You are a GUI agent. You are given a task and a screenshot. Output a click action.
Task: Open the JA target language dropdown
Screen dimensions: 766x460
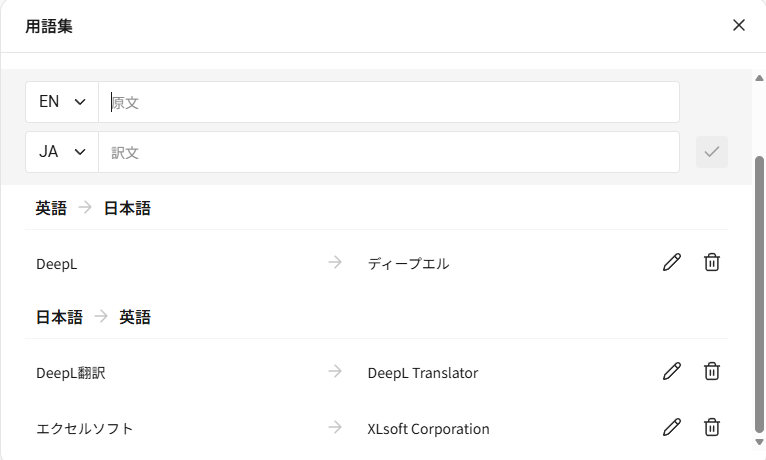point(62,152)
